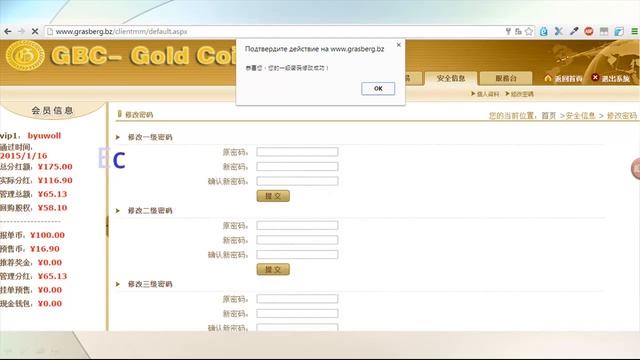The width and height of the screenshot is (640, 360).
Task: Click the 管理总额 ¥65.13 value
Action: coord(52,194)
